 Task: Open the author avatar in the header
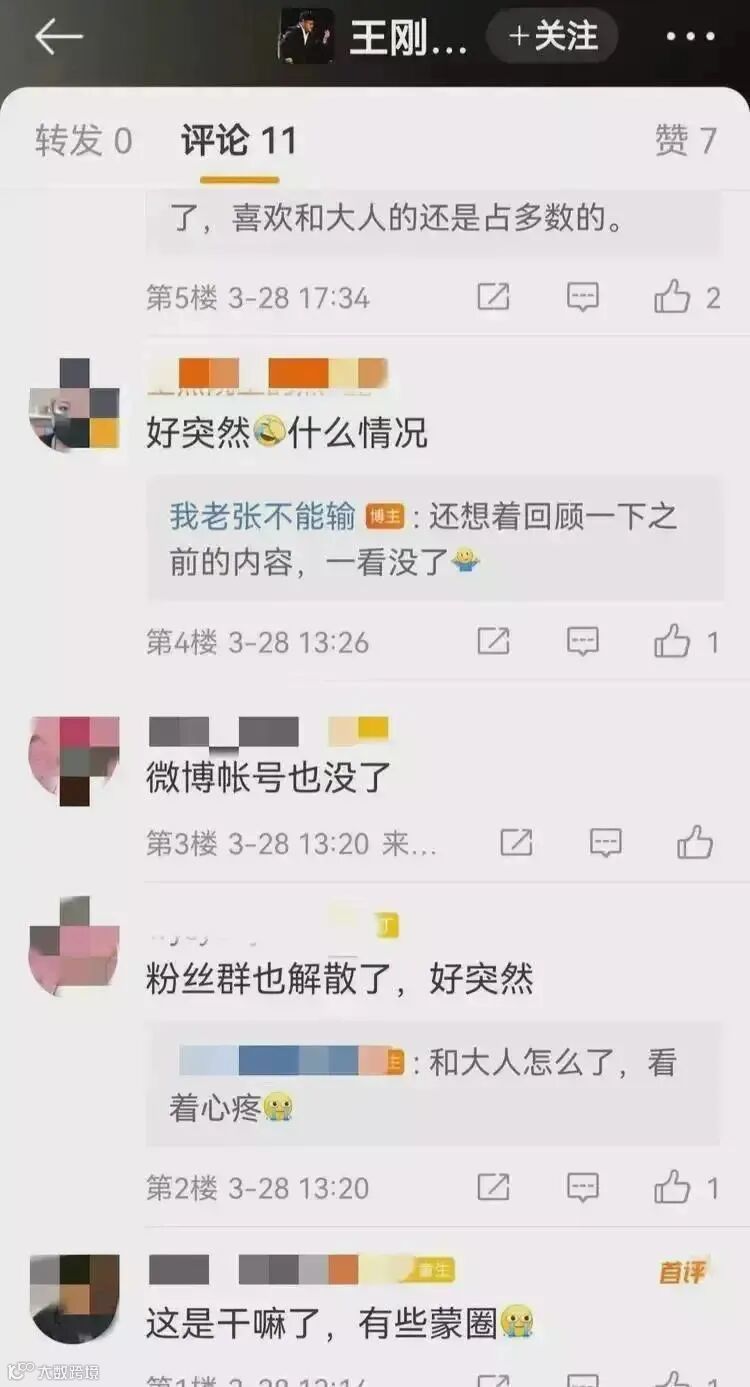307,36
